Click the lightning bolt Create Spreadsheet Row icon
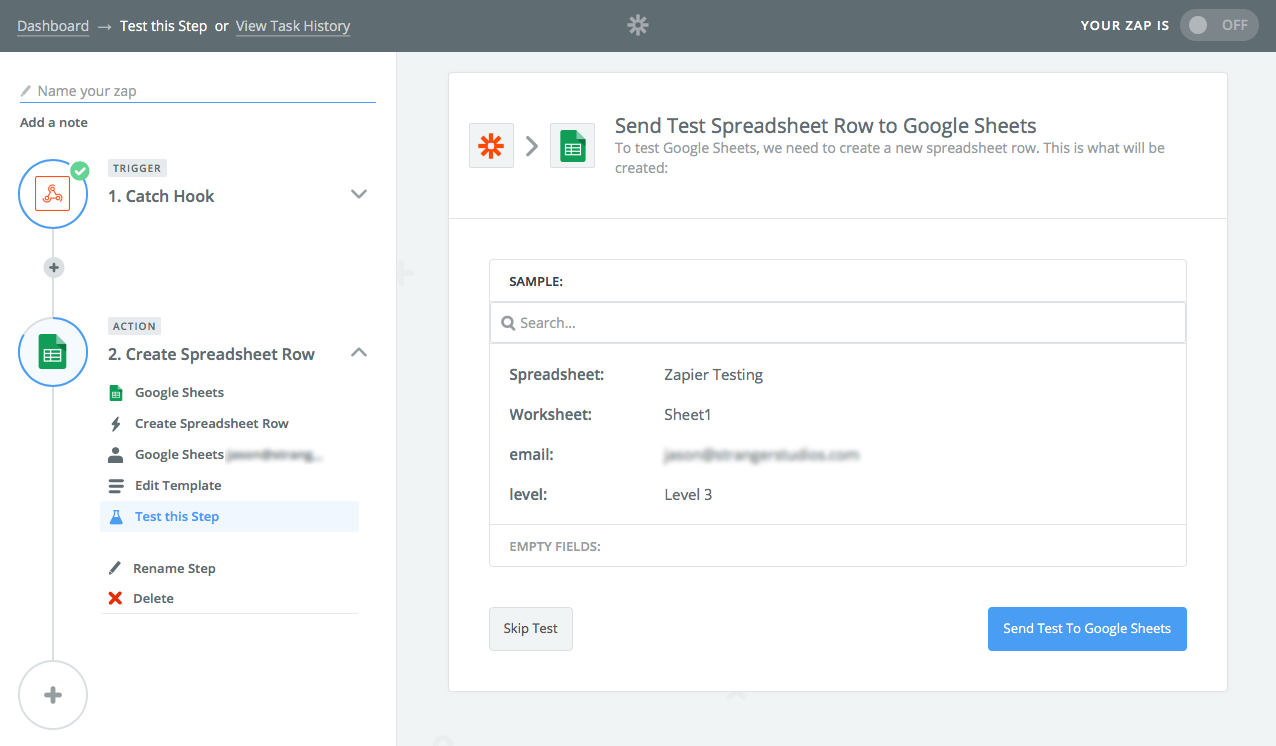Image resolution: width=1276 pixels, height=746 pixels. 116,424
